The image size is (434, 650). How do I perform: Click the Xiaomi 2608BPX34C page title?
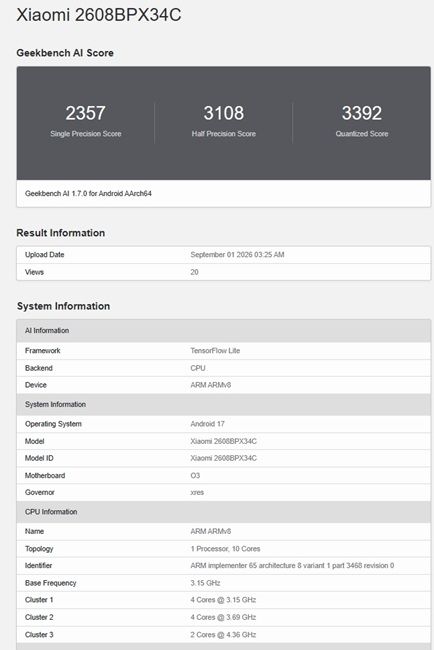coord(99,15)
